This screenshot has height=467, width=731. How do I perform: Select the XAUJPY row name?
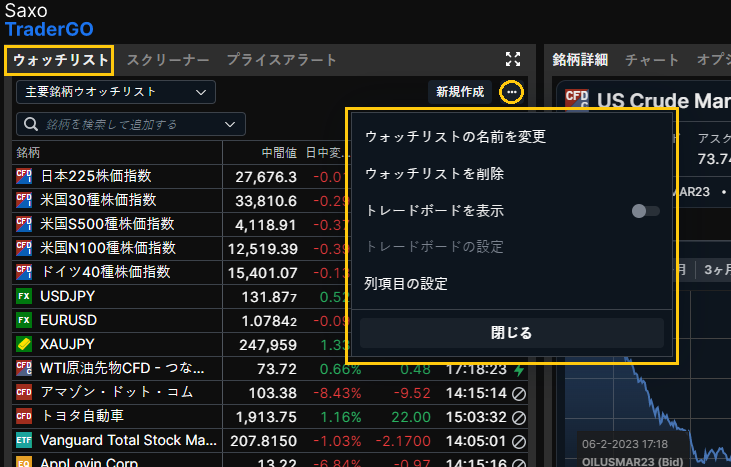pyautogui.click(x=67, y=344)
